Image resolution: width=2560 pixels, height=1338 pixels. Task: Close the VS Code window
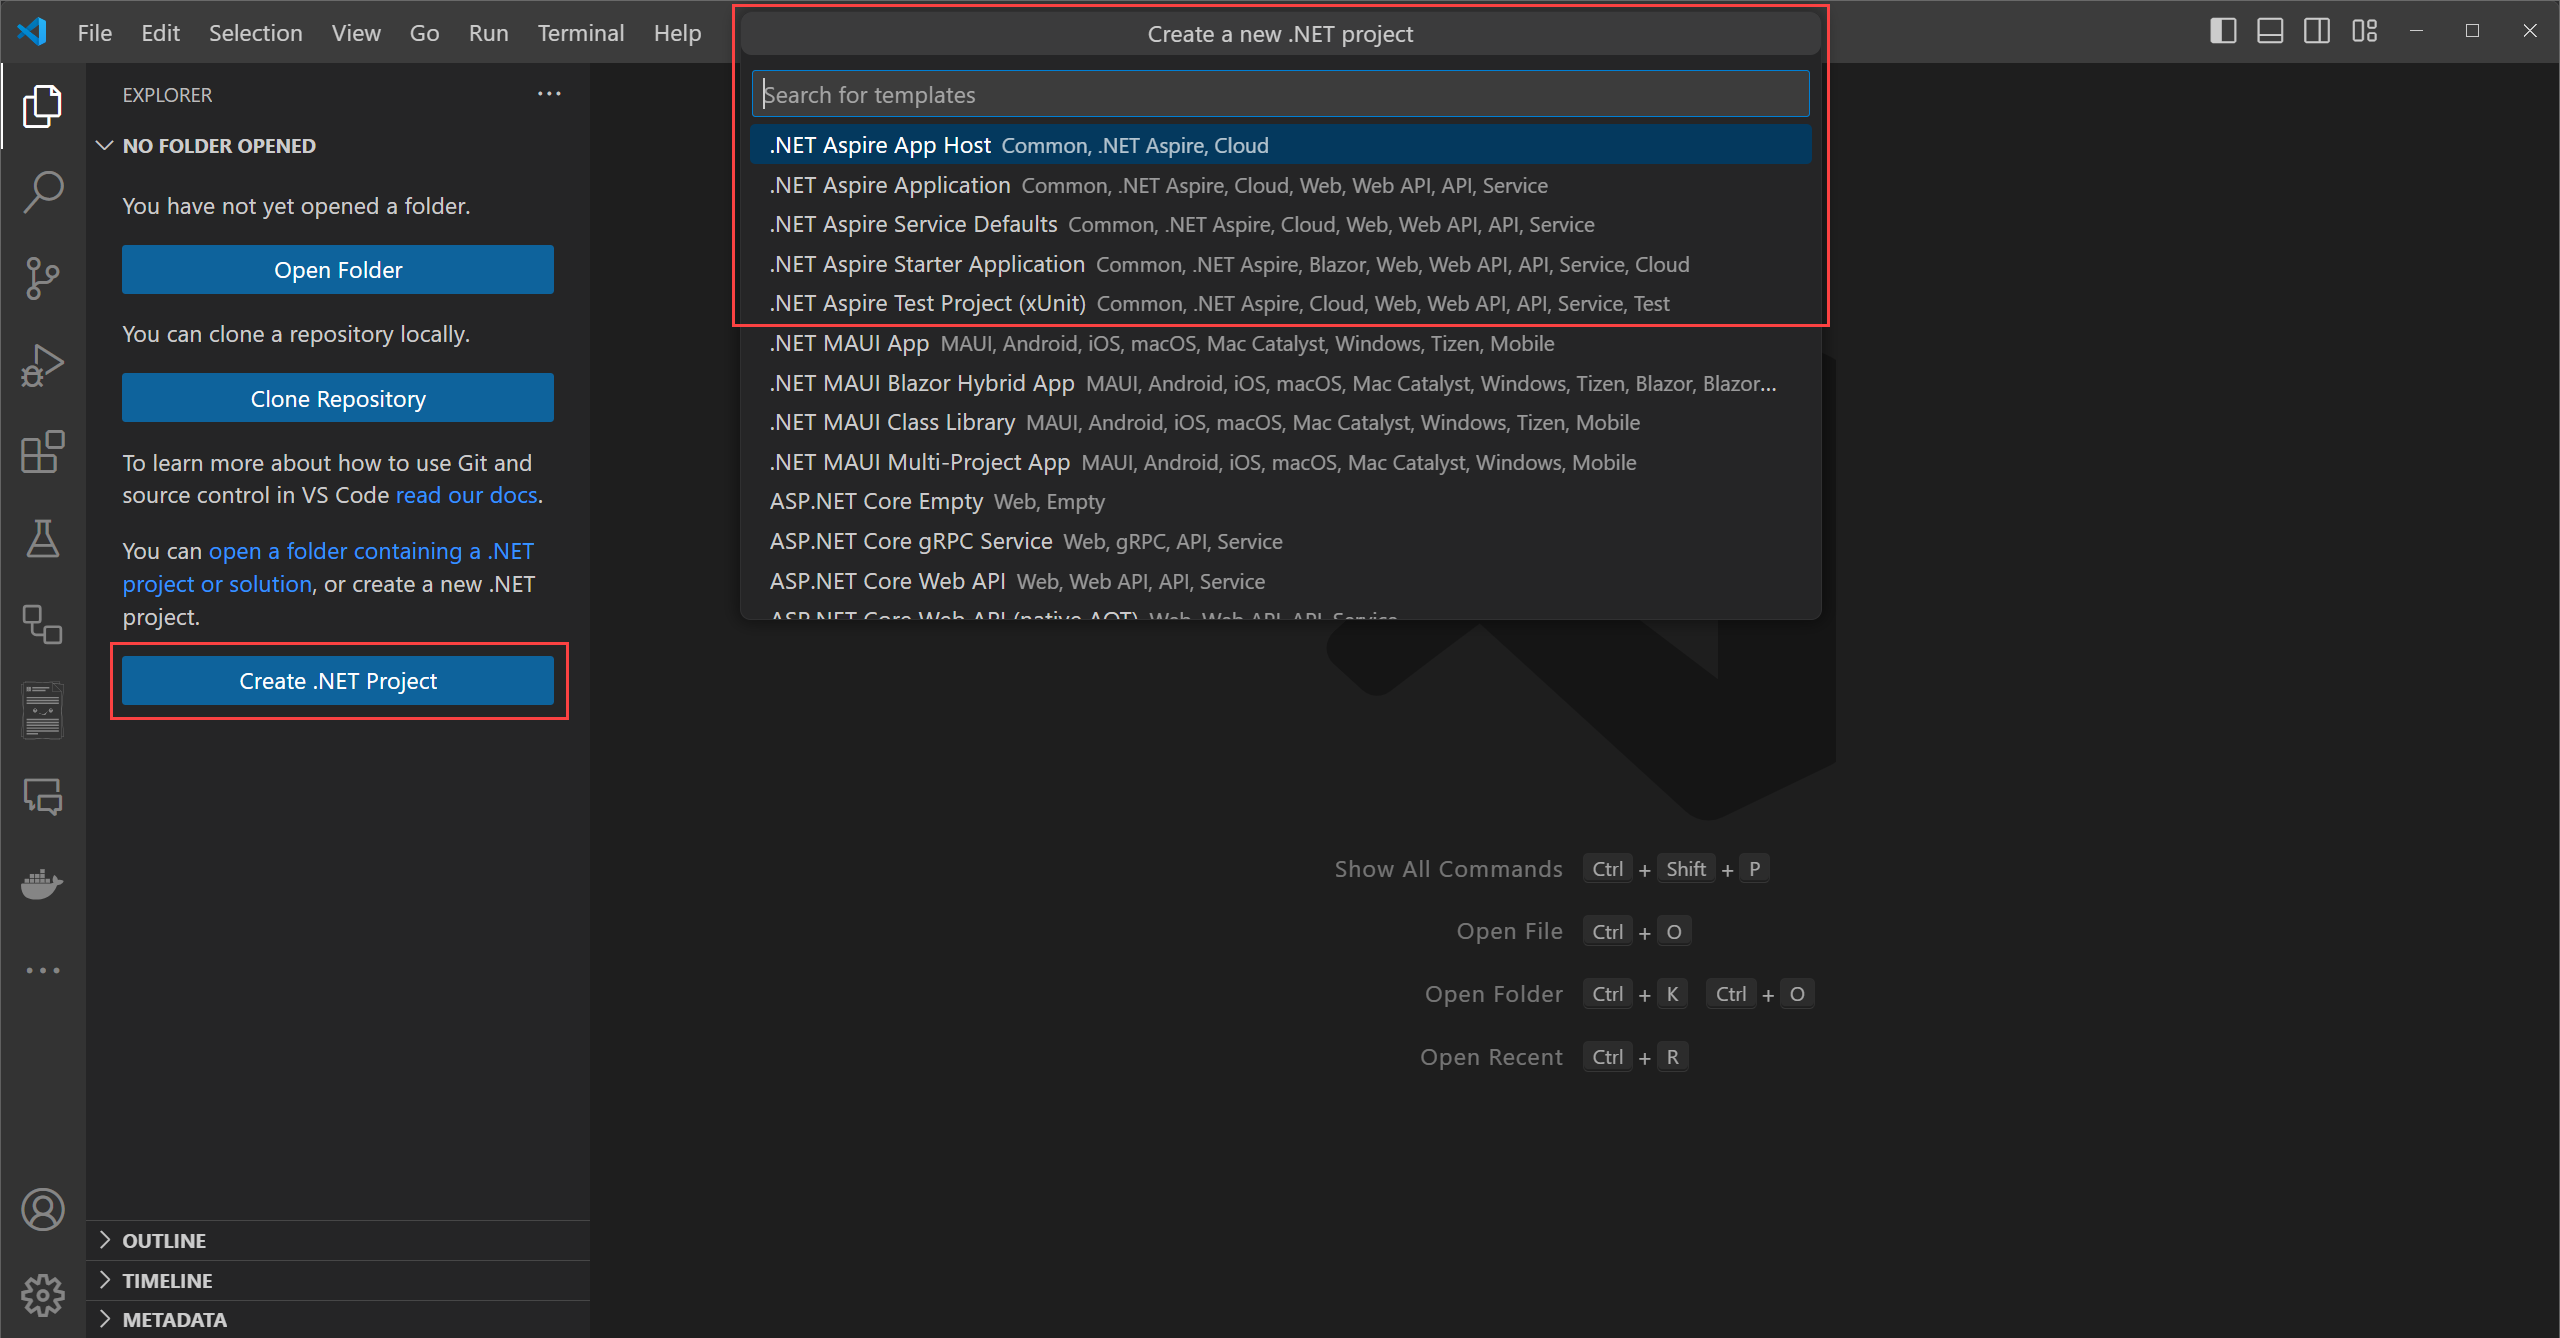coord(2530,31)
